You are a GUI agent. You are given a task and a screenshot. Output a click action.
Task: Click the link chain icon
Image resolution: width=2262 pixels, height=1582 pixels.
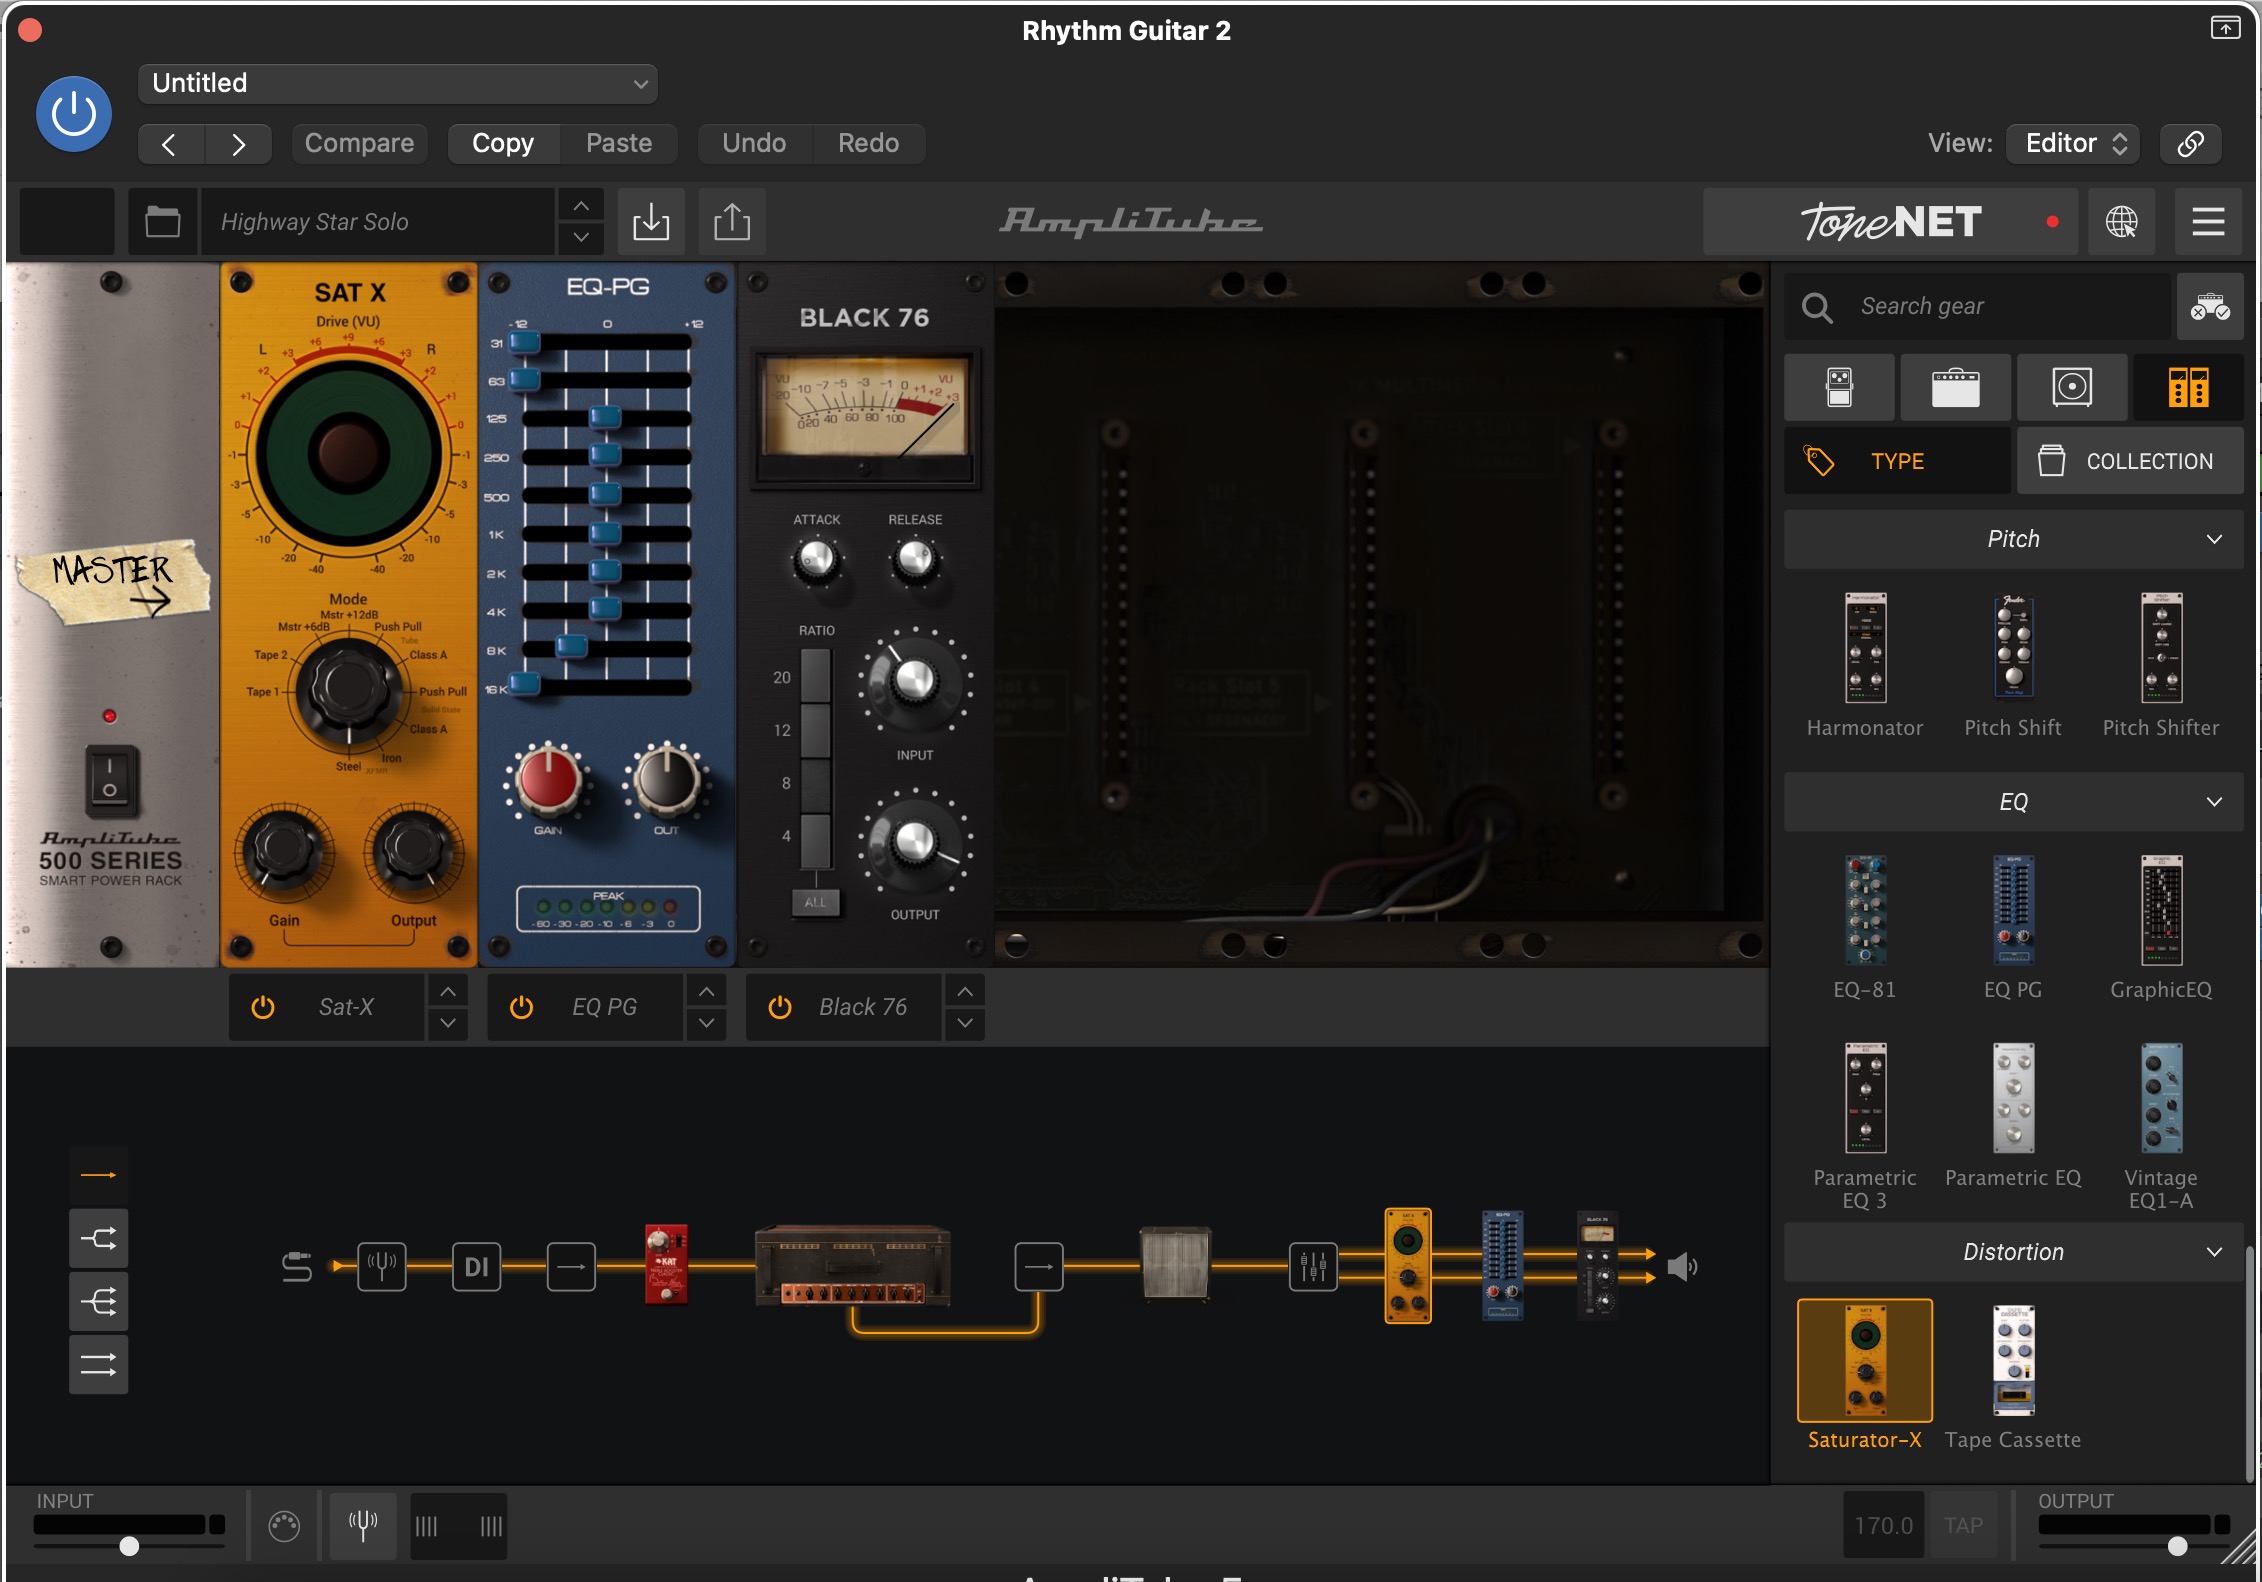coord(2190,143)
